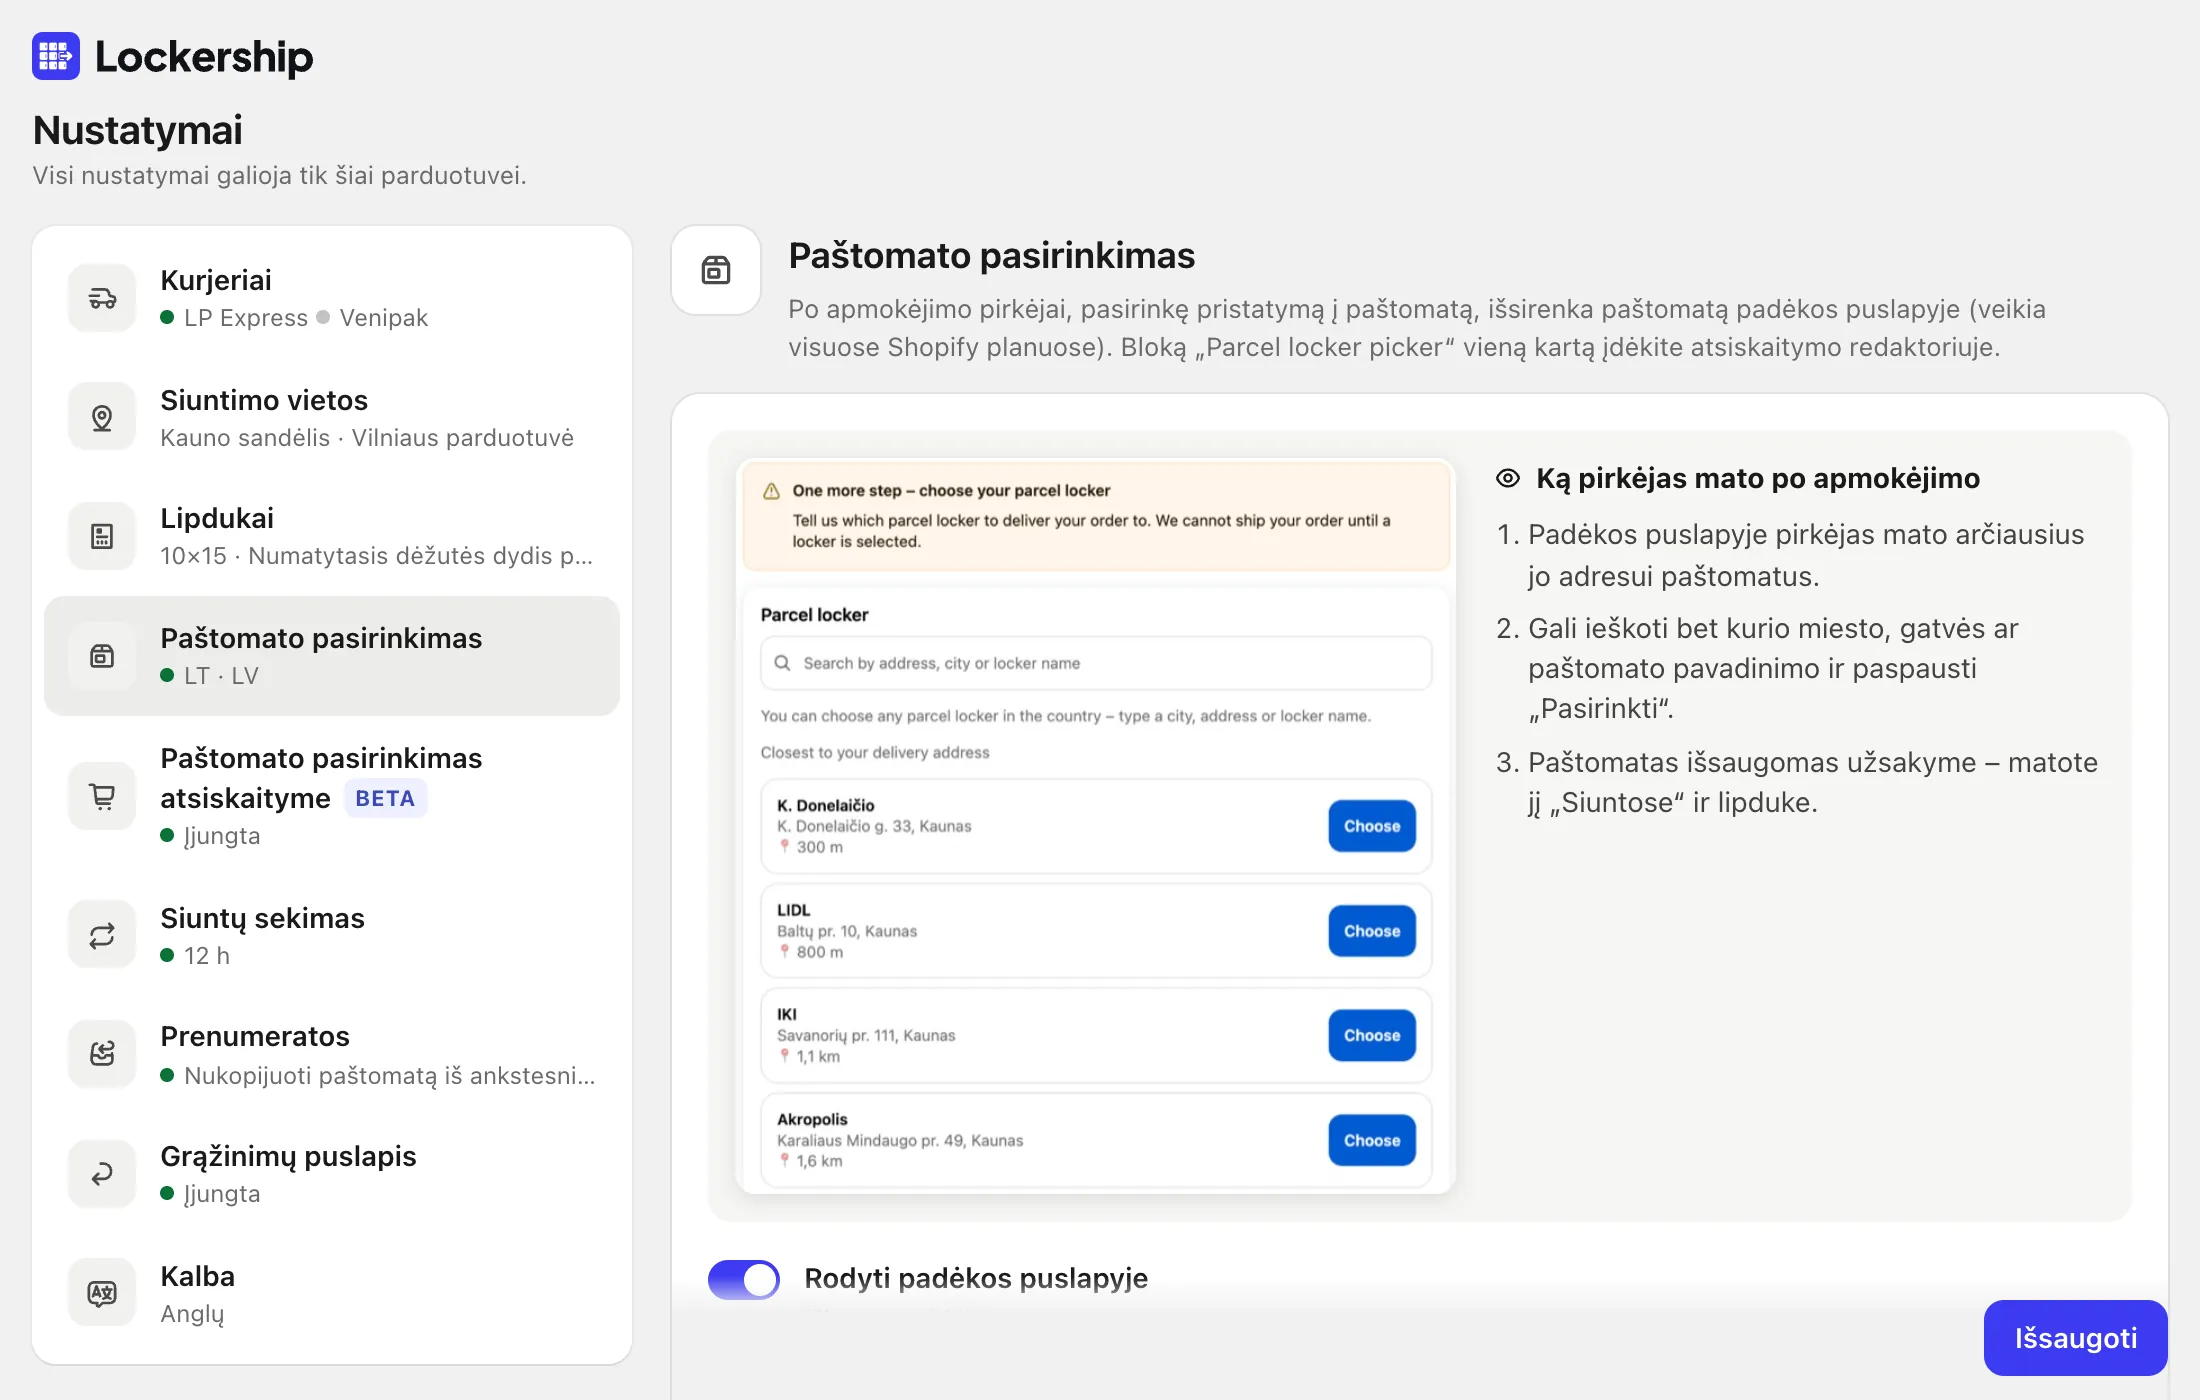Screen dimensions: 2200x1400
Task: Click the parcel locker search field
Action: [x=1096, y=663]
